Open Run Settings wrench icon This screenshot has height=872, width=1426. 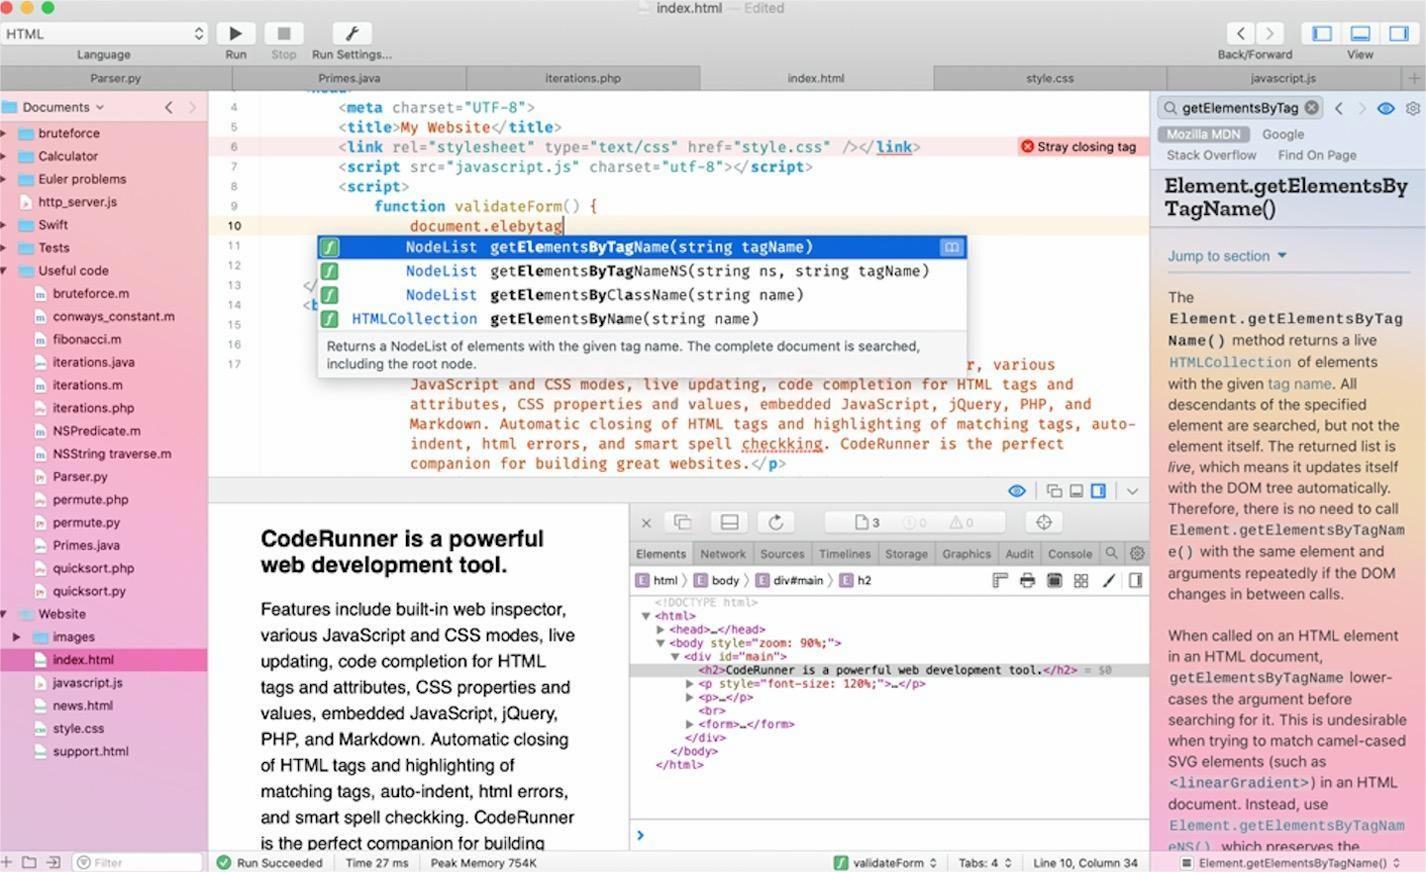click(x=351, y=33)
